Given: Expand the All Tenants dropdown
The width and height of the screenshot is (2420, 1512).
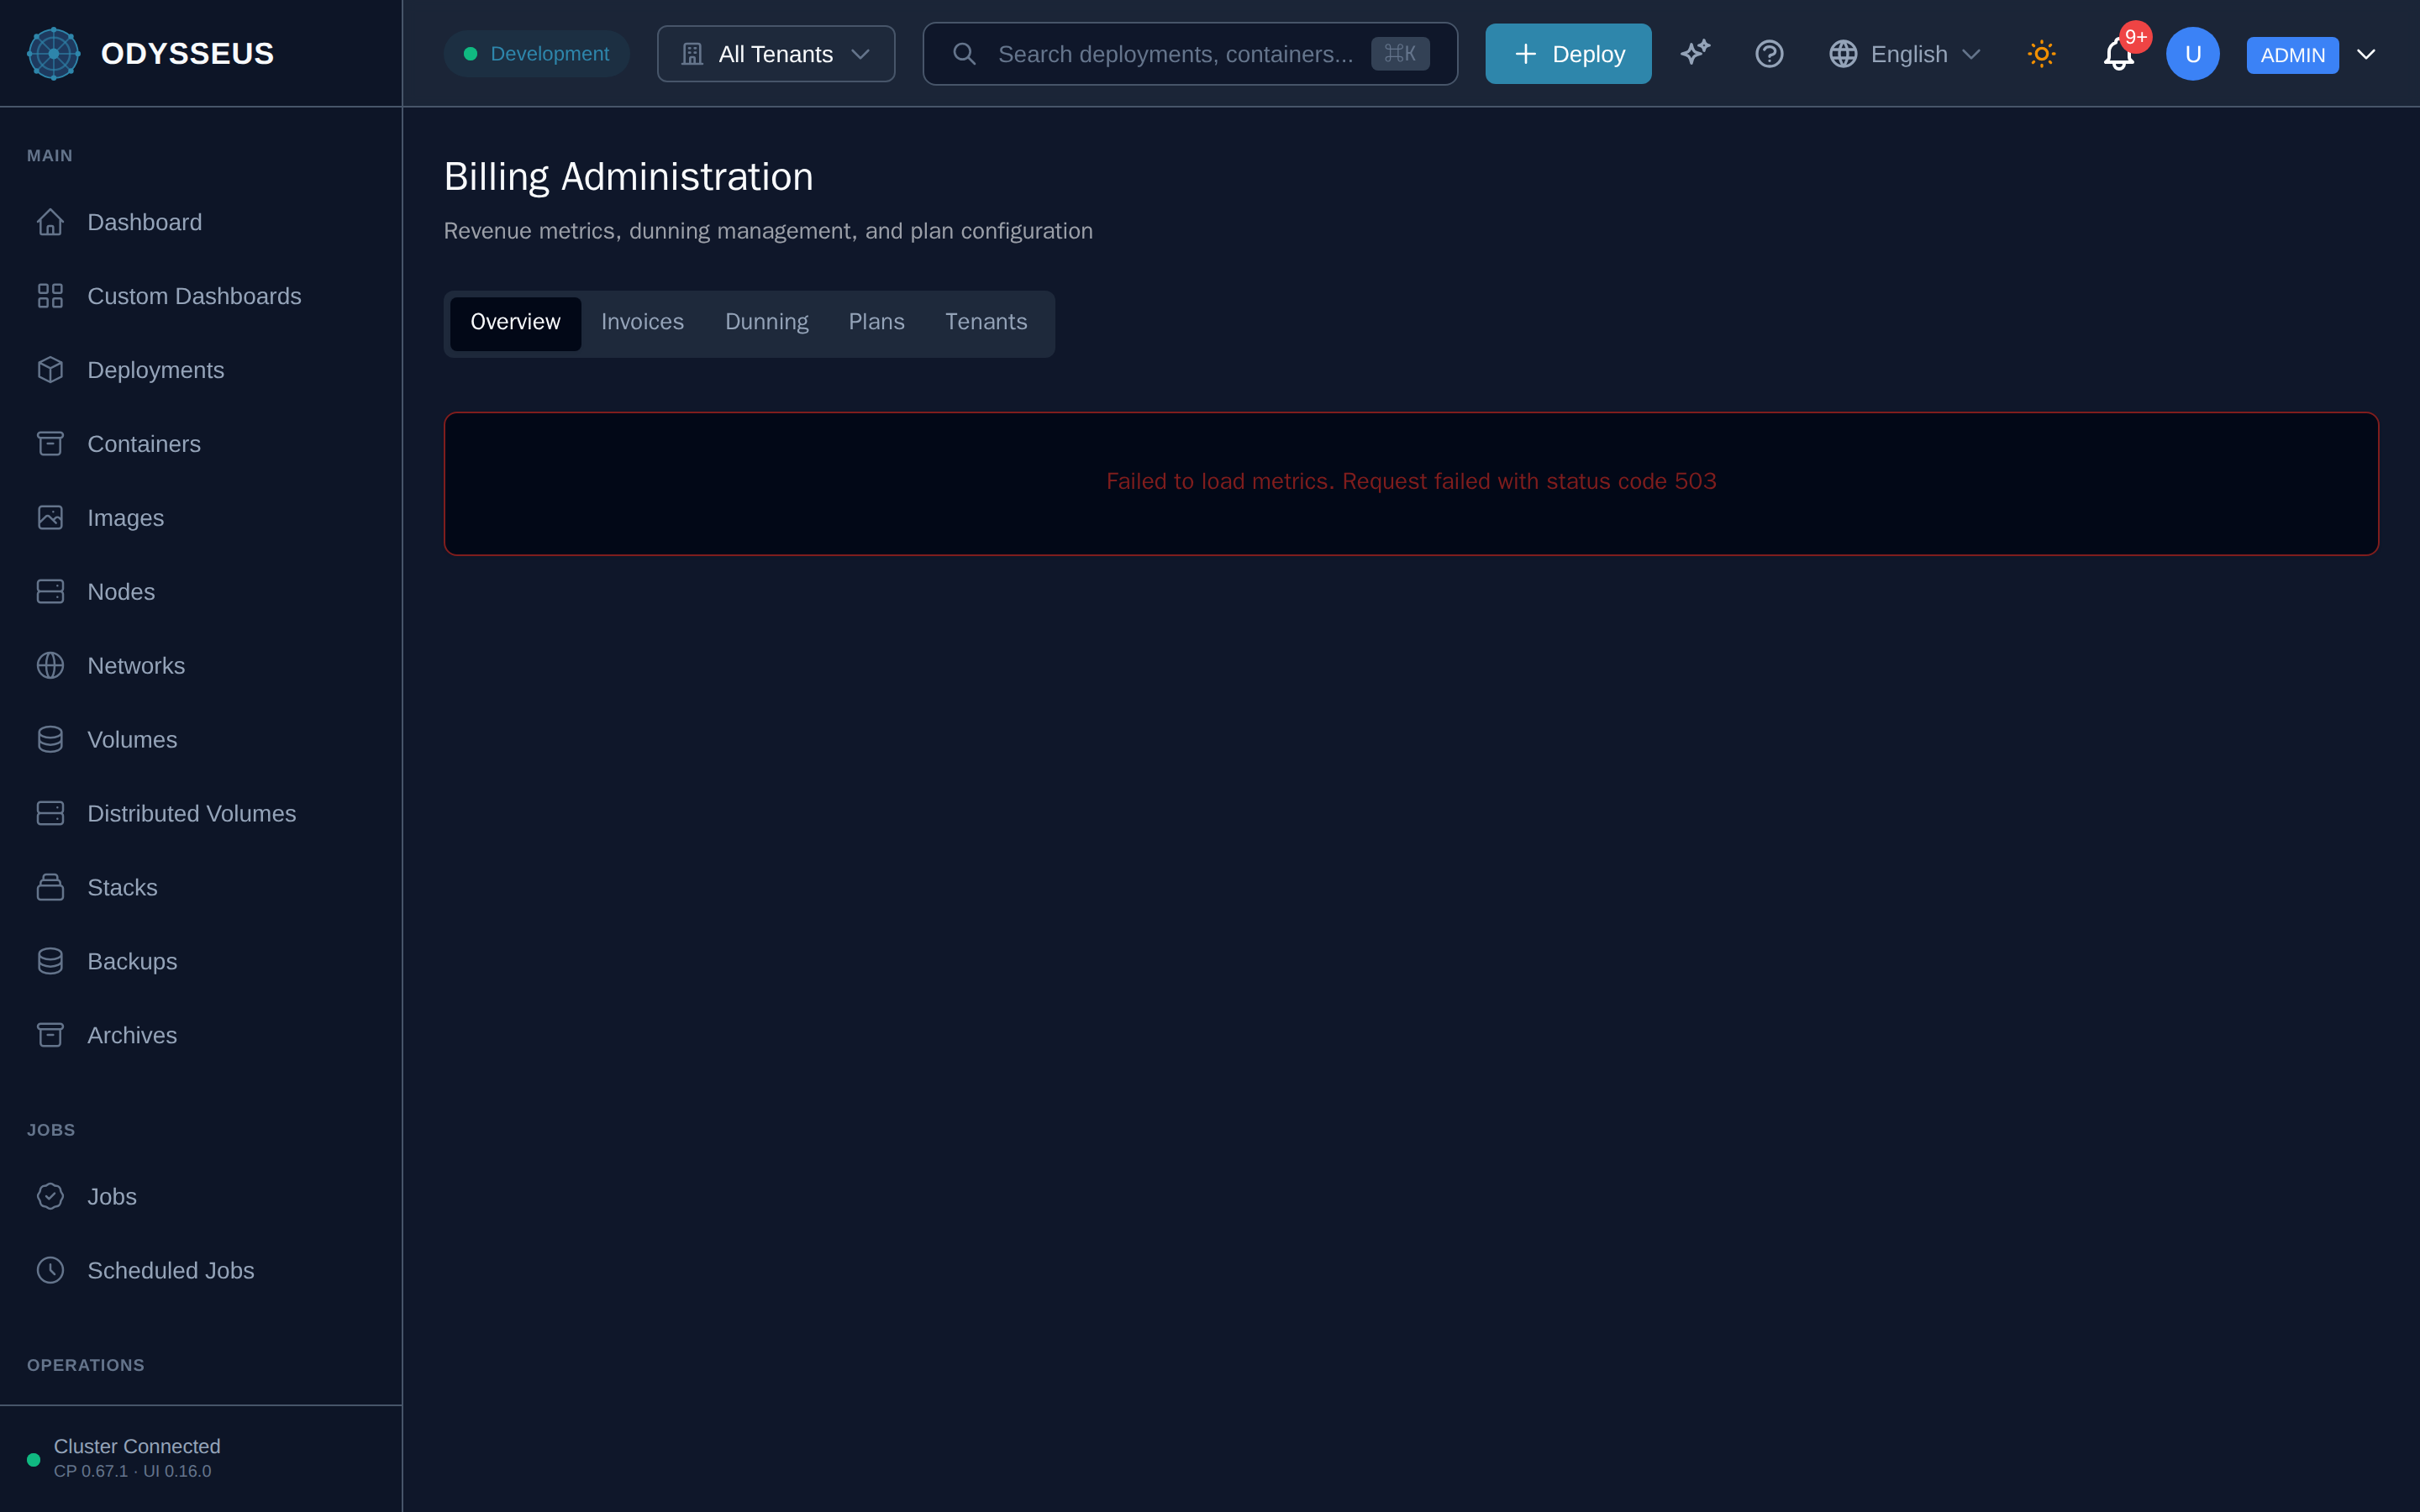Looking at the screenshot, I should (x=776, y=54).
